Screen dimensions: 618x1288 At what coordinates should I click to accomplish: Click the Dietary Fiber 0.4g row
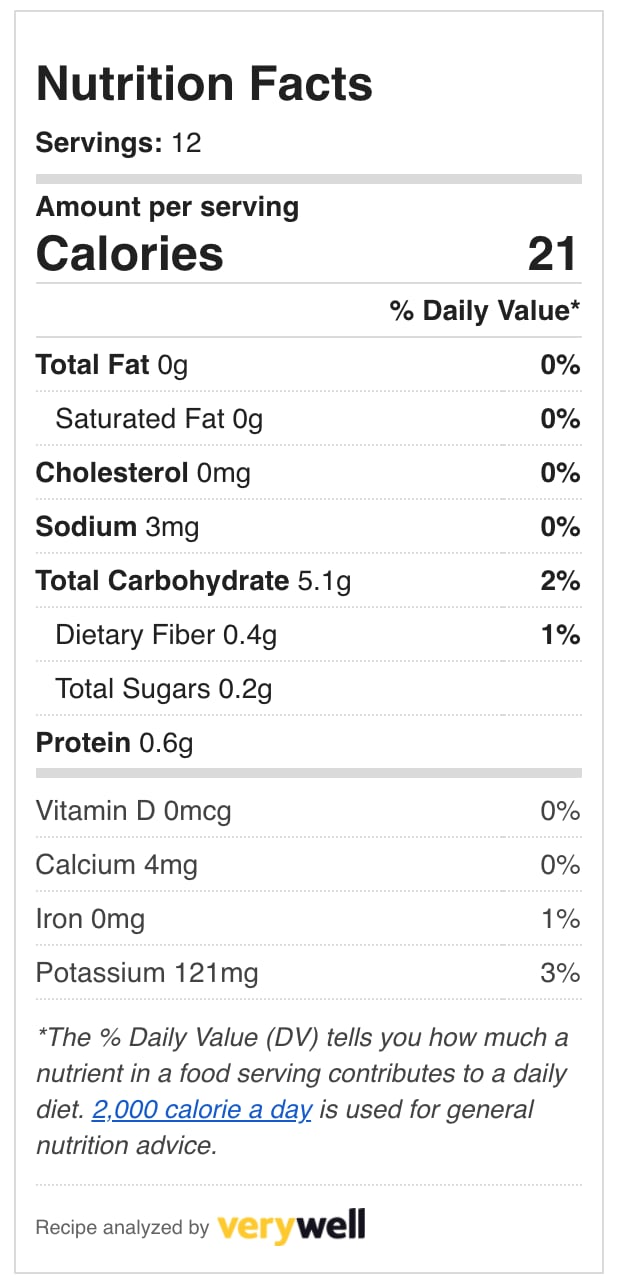(x=308, y=635)
